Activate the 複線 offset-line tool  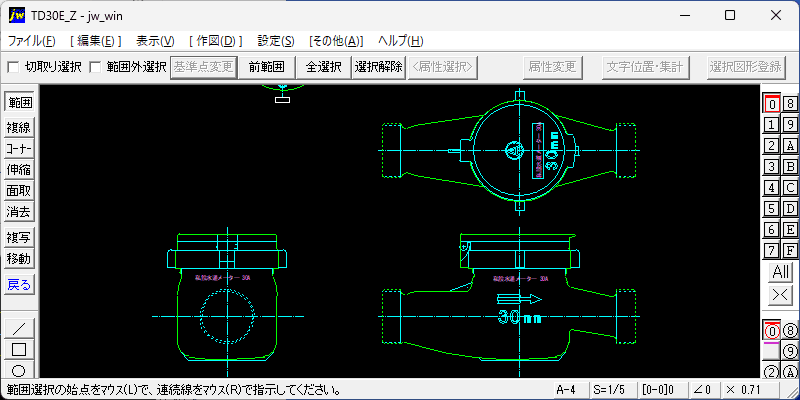pos(19,128)
